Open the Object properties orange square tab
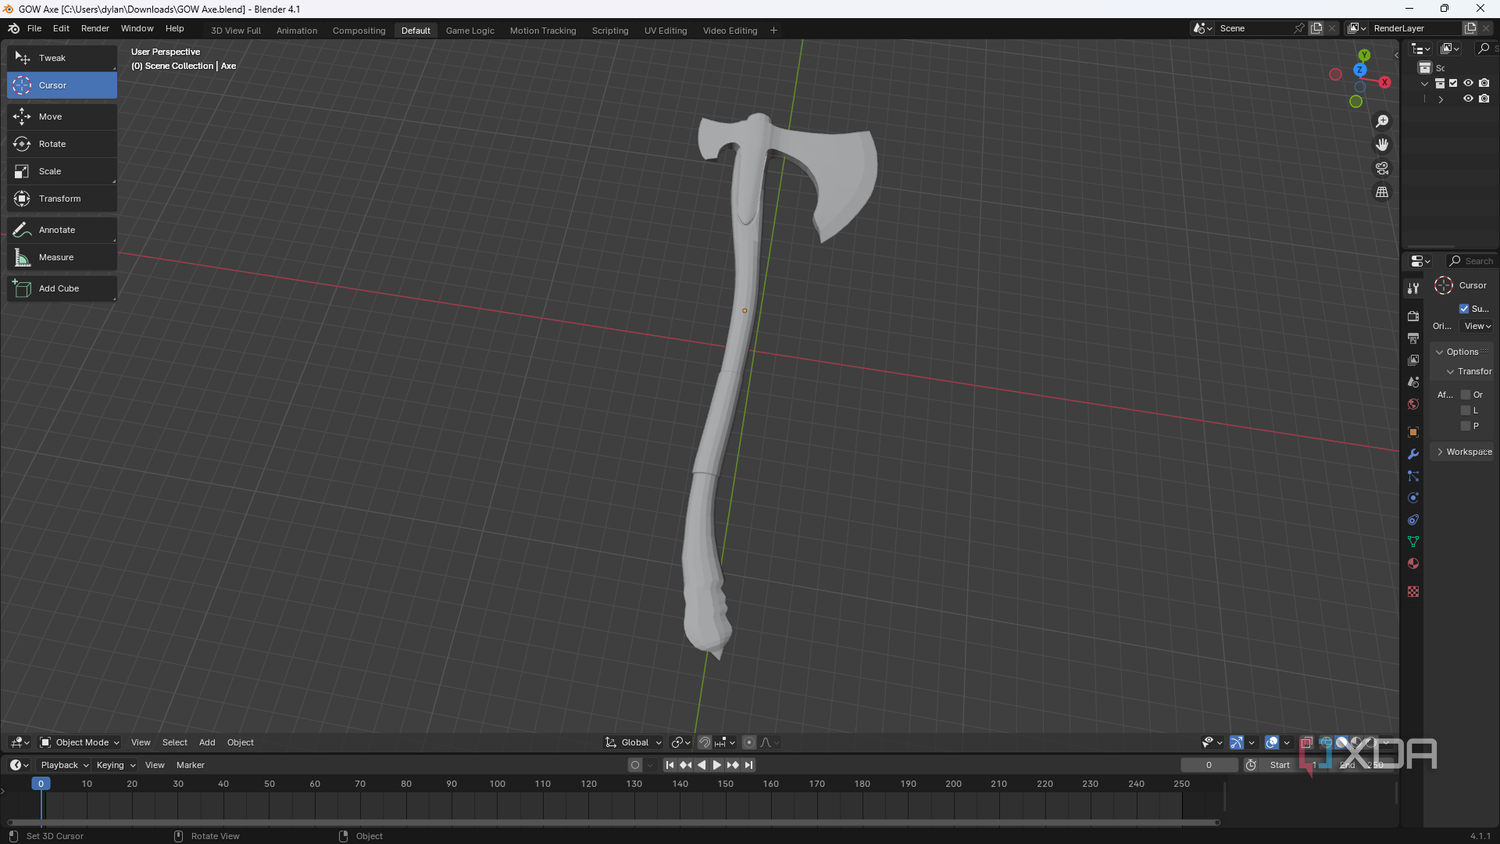This screenshot has width=1500, height=844. pyautogui.click(x=1413, y=432)
